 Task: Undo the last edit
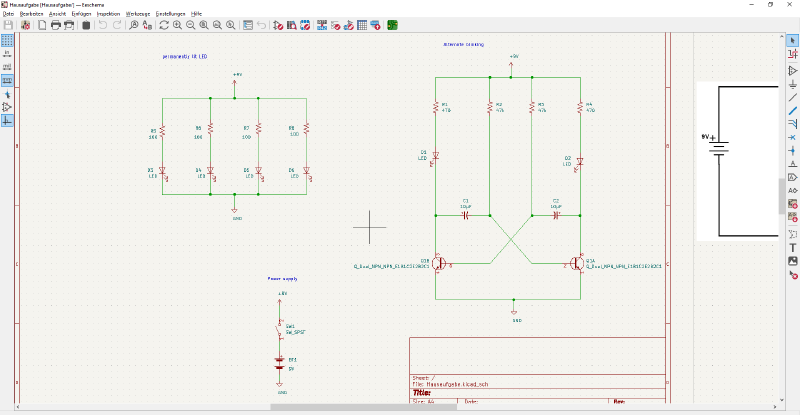point(103,25)
